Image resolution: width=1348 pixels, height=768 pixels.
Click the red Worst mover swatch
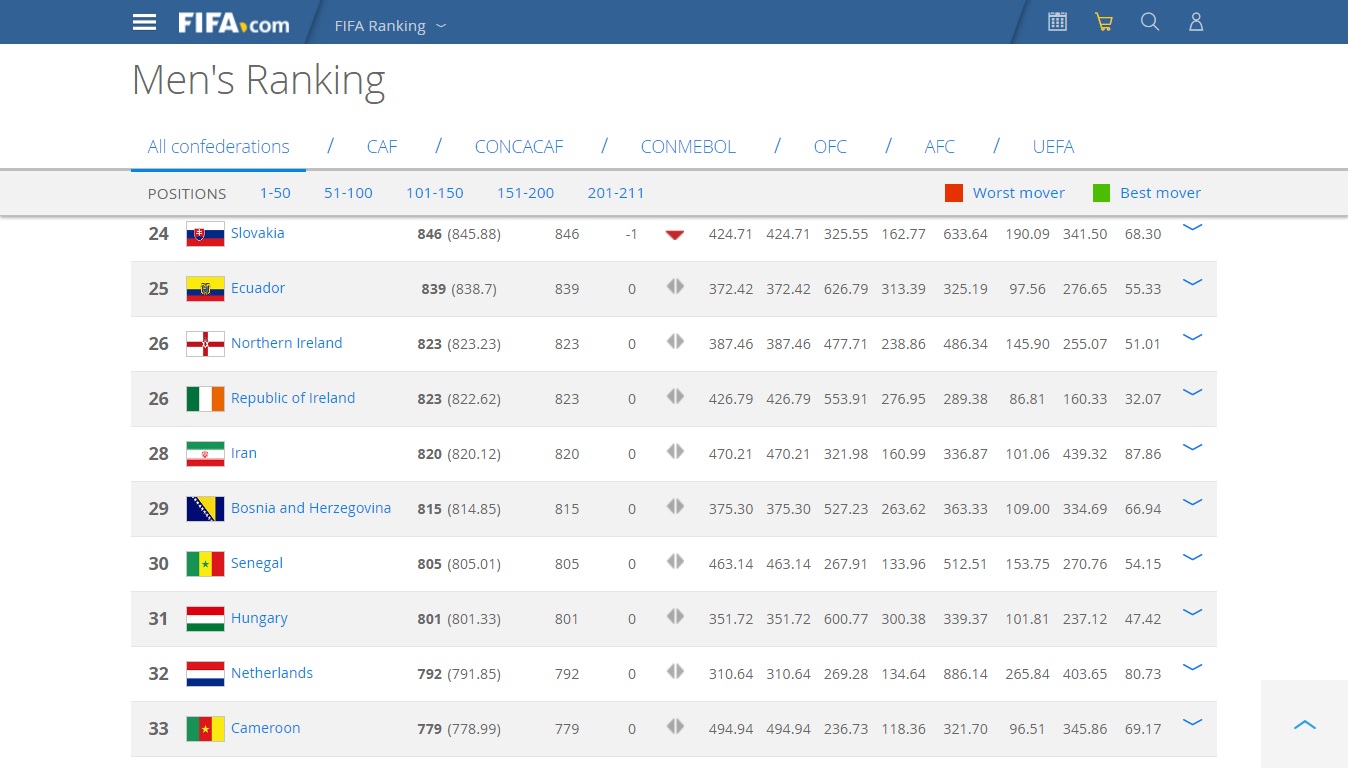(953, 193)
